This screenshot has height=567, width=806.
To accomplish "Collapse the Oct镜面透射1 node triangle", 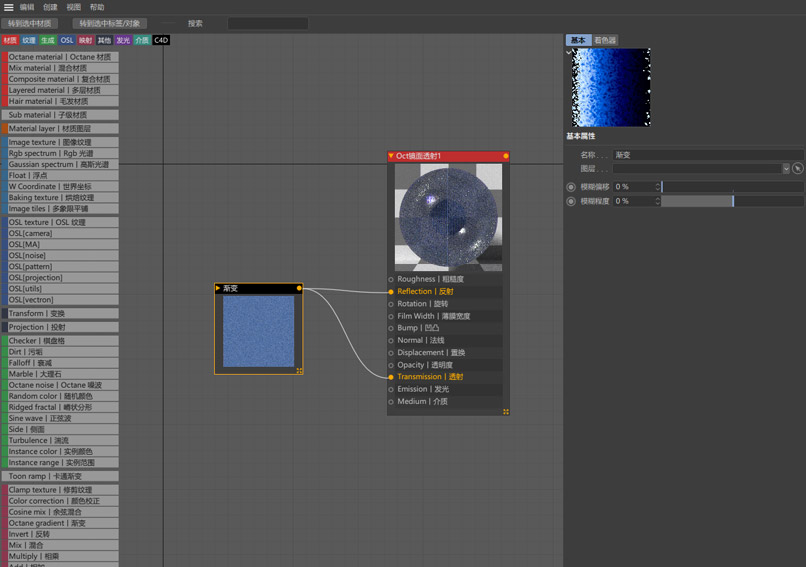I will (391, 156).
